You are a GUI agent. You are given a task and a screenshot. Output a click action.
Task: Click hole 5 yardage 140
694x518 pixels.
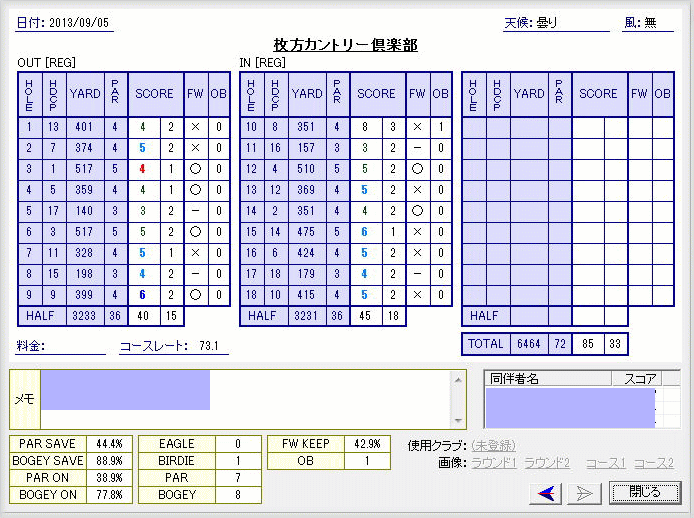pos(84,211)
